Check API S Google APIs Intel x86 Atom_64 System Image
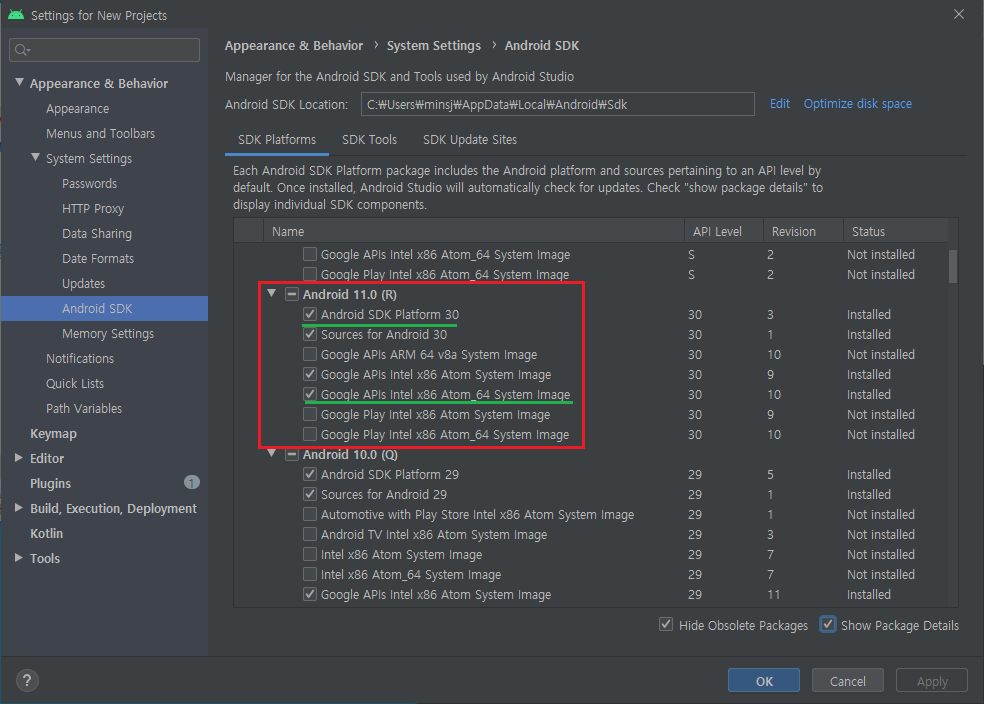The image size is (984, 704). click(310, 254)
